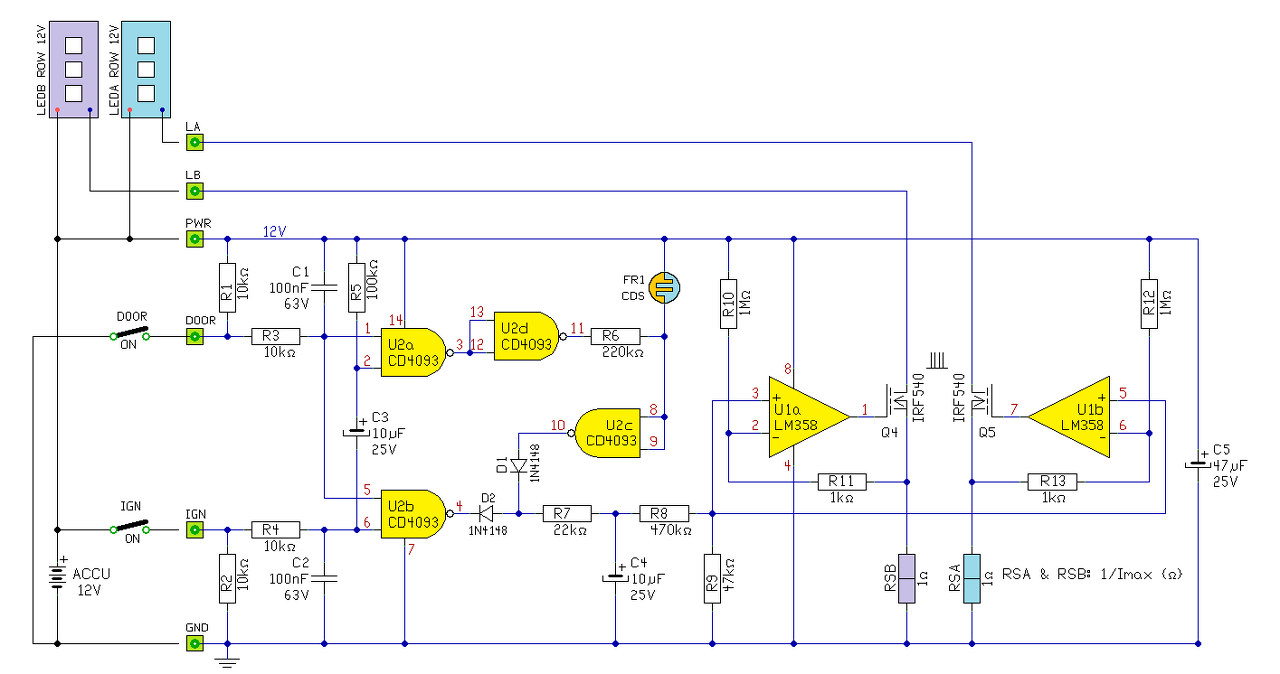The width and height of the screenshot is (1280, 674).
Task: Click the PWR terminal connector
Action: click(x=195, y=239)
